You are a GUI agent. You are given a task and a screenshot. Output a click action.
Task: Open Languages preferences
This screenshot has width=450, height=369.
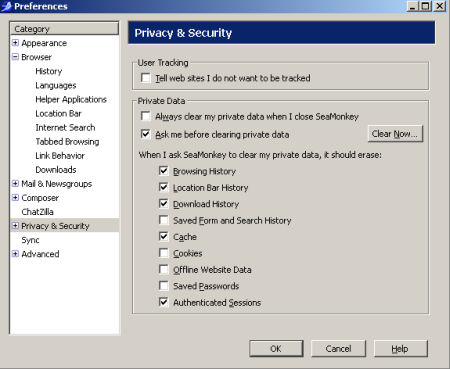click(56, 85)
